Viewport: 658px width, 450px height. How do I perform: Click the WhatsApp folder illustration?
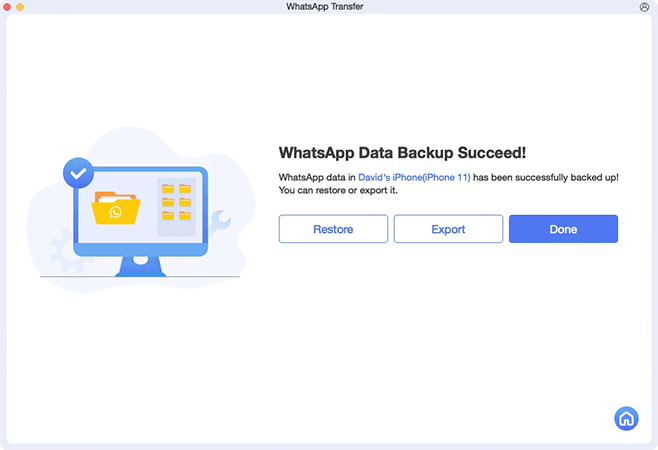pyautogui.click(x=116, y=208)
